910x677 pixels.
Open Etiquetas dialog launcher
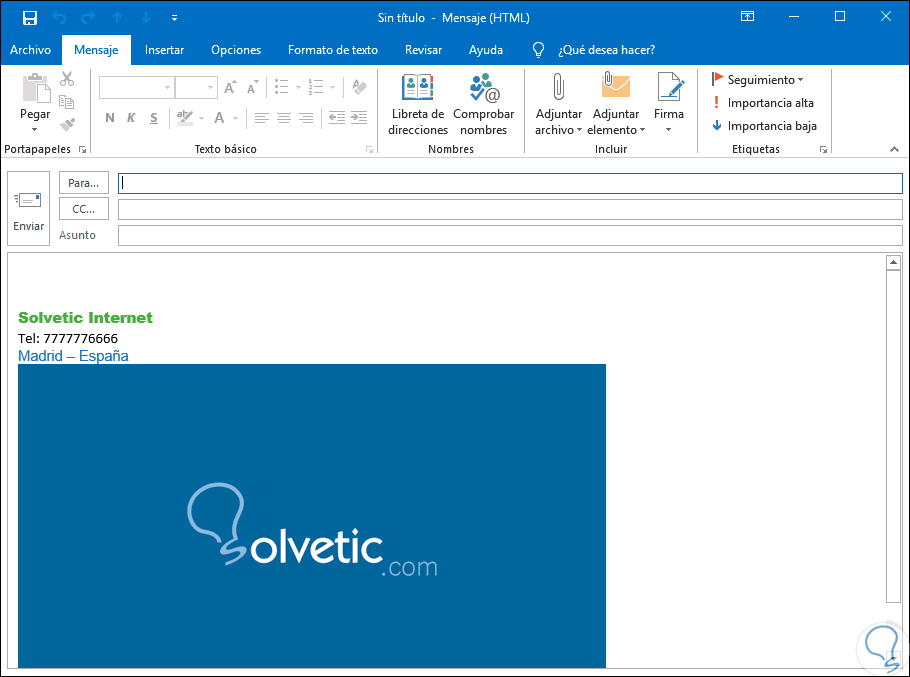pos(823,150)
